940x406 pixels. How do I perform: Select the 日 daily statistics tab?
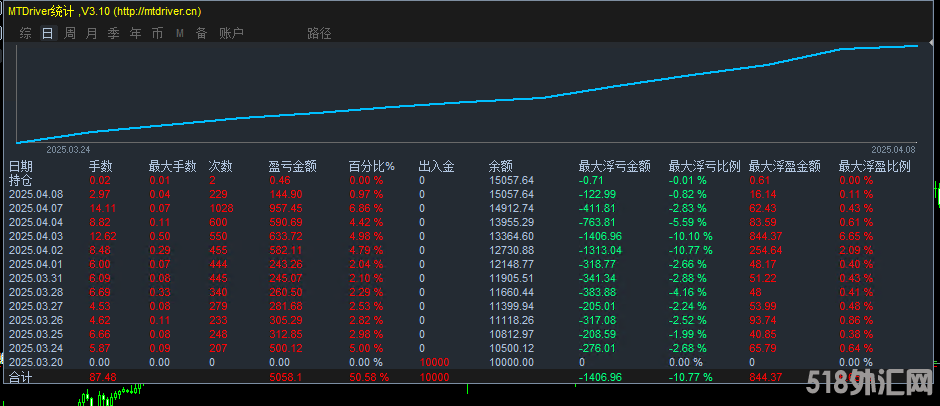click(x=48, y=33)
